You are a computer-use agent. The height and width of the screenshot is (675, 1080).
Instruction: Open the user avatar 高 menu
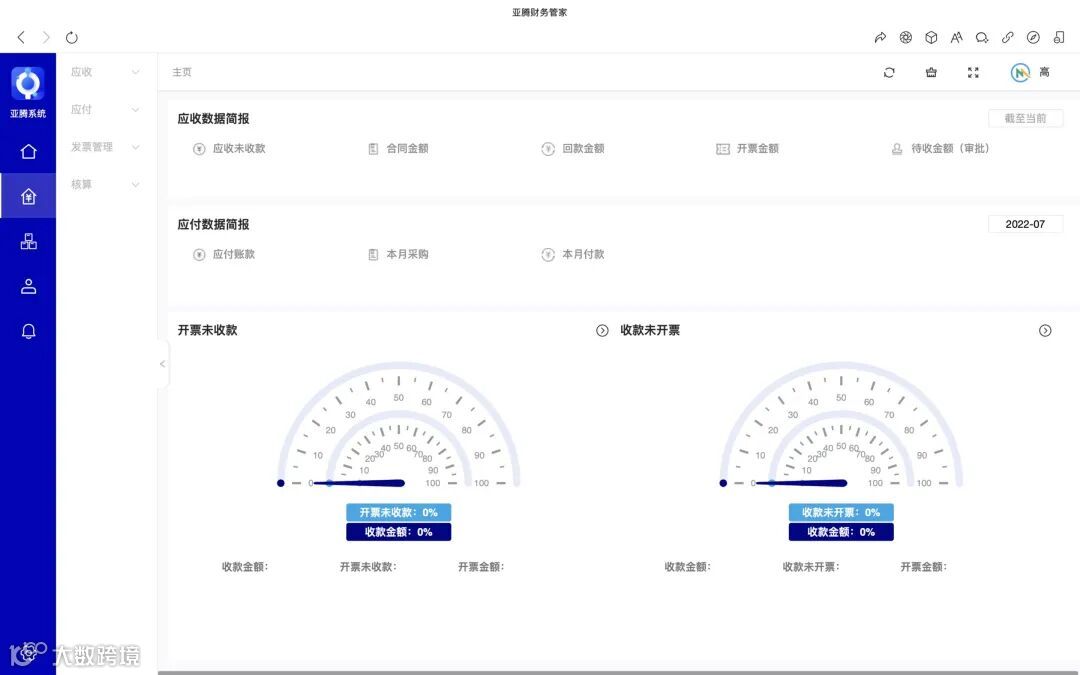[1030, 72]
